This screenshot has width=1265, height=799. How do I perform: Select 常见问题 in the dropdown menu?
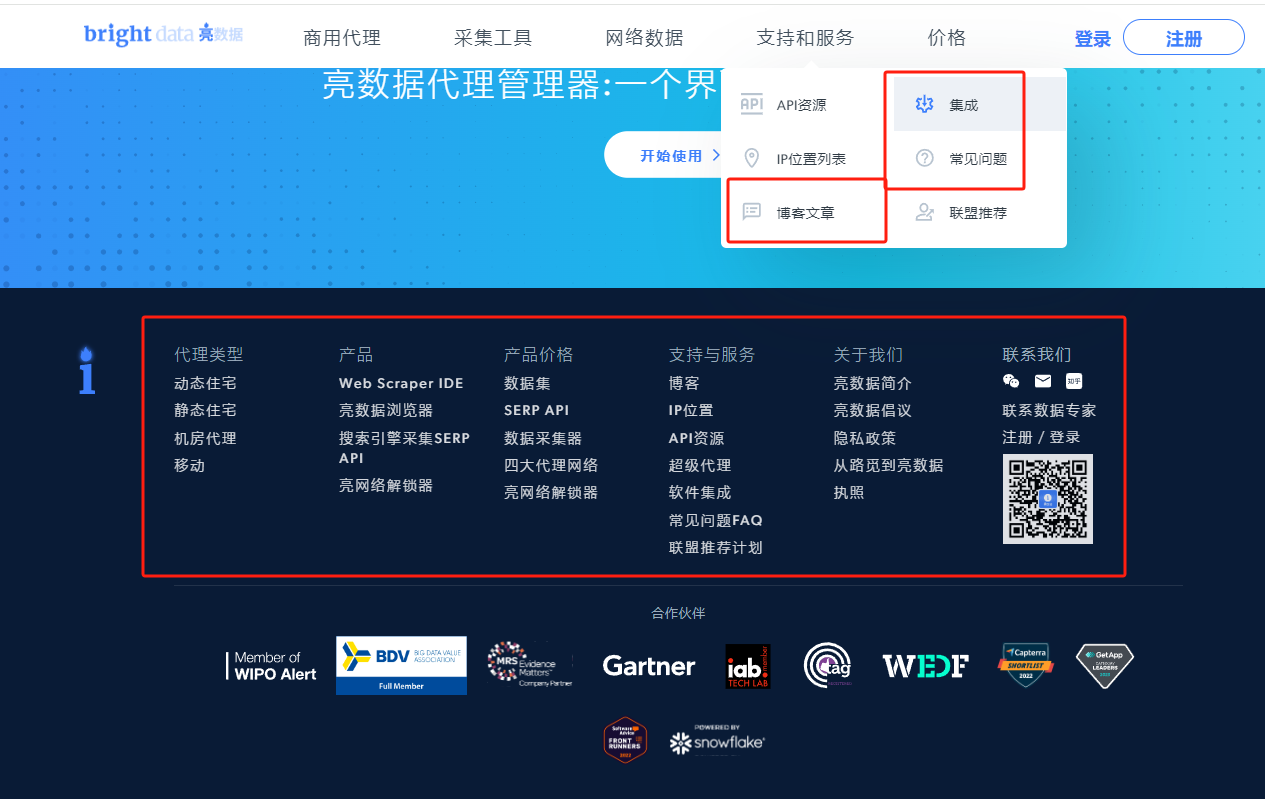[x=980, y=158]
